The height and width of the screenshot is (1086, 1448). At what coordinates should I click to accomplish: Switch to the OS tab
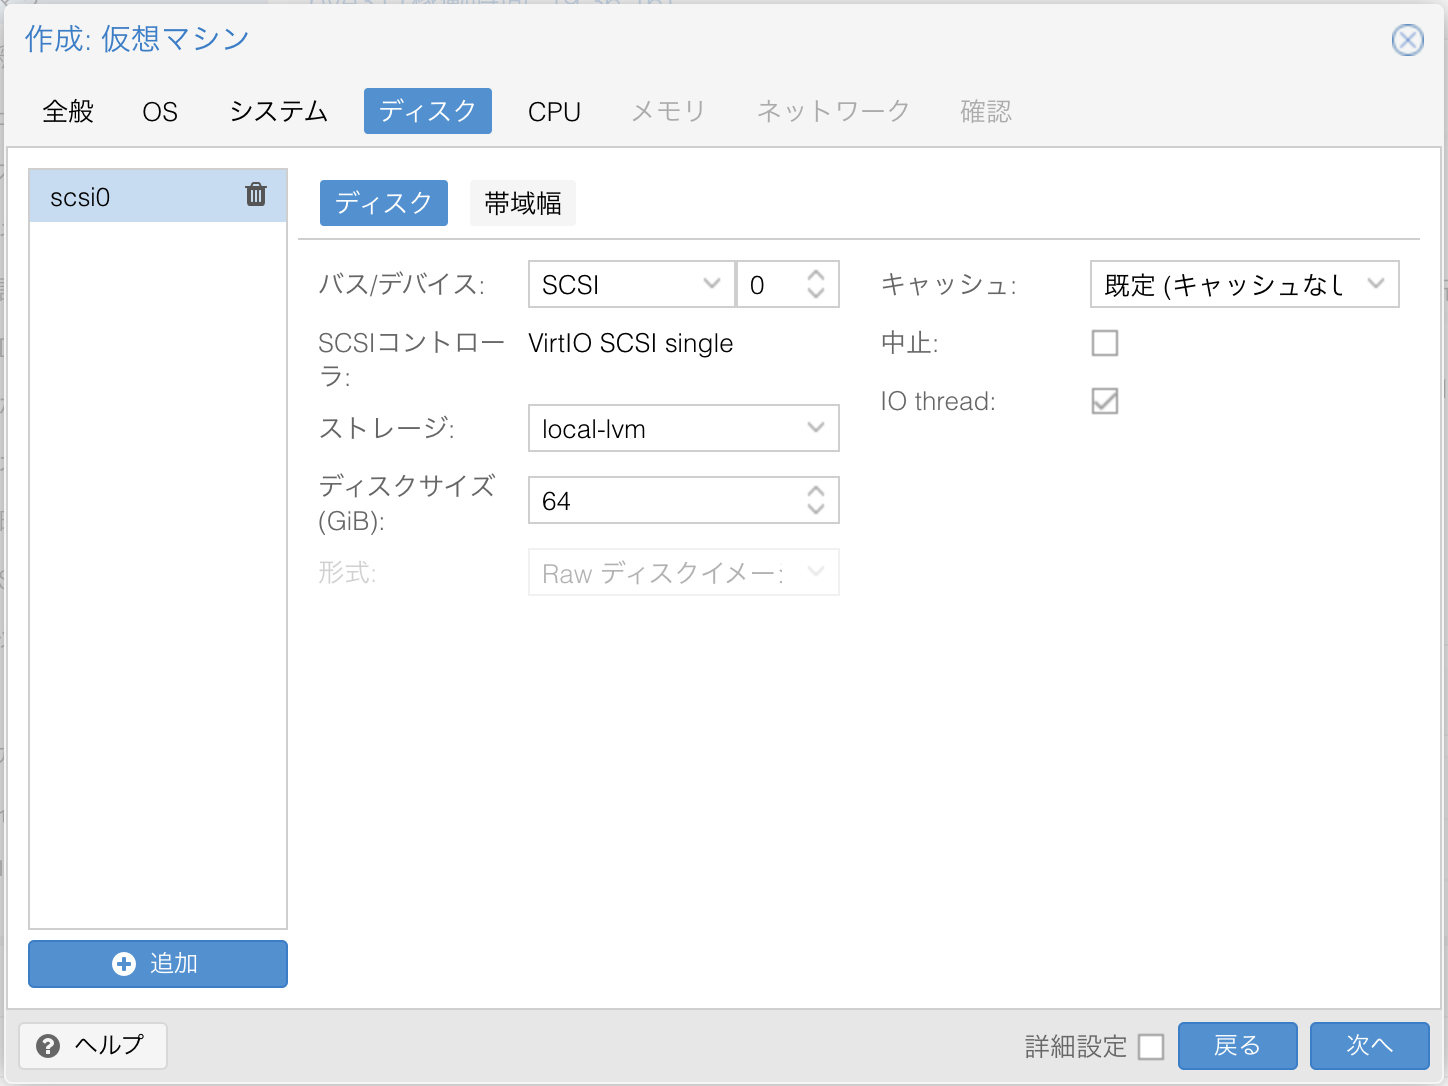click(x=160, y=111)
